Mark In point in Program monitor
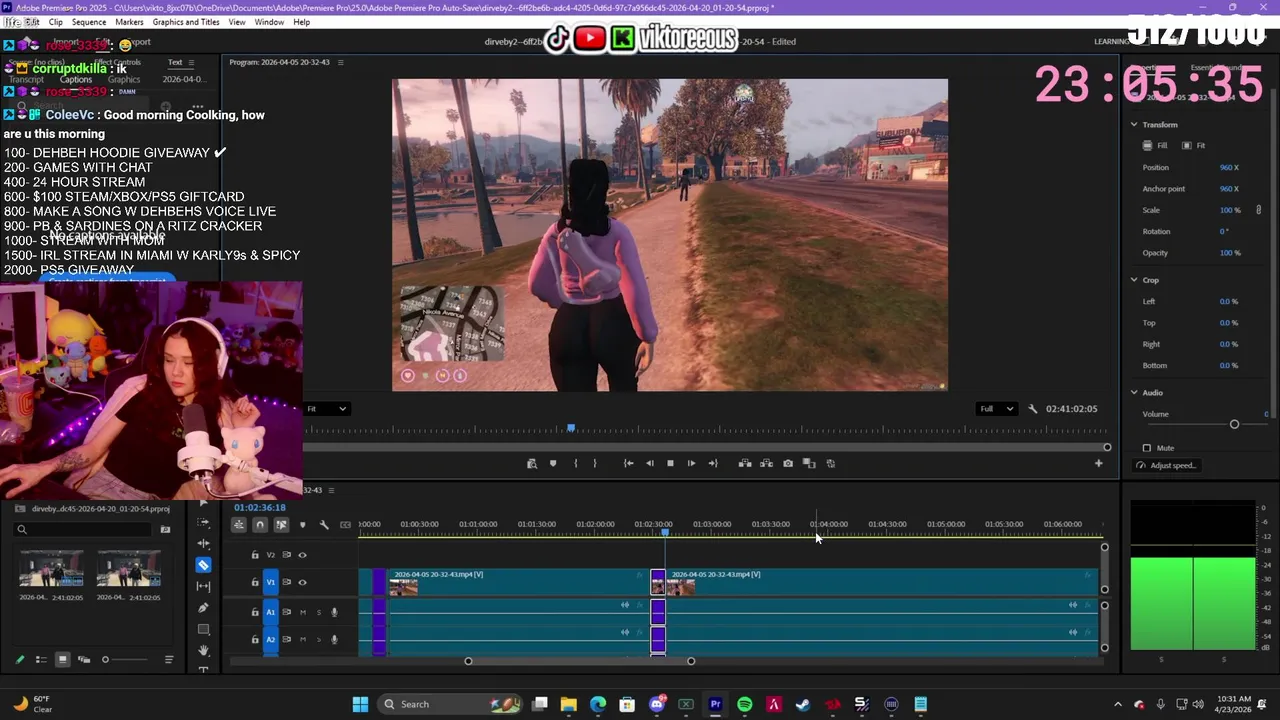 (575, 463)
